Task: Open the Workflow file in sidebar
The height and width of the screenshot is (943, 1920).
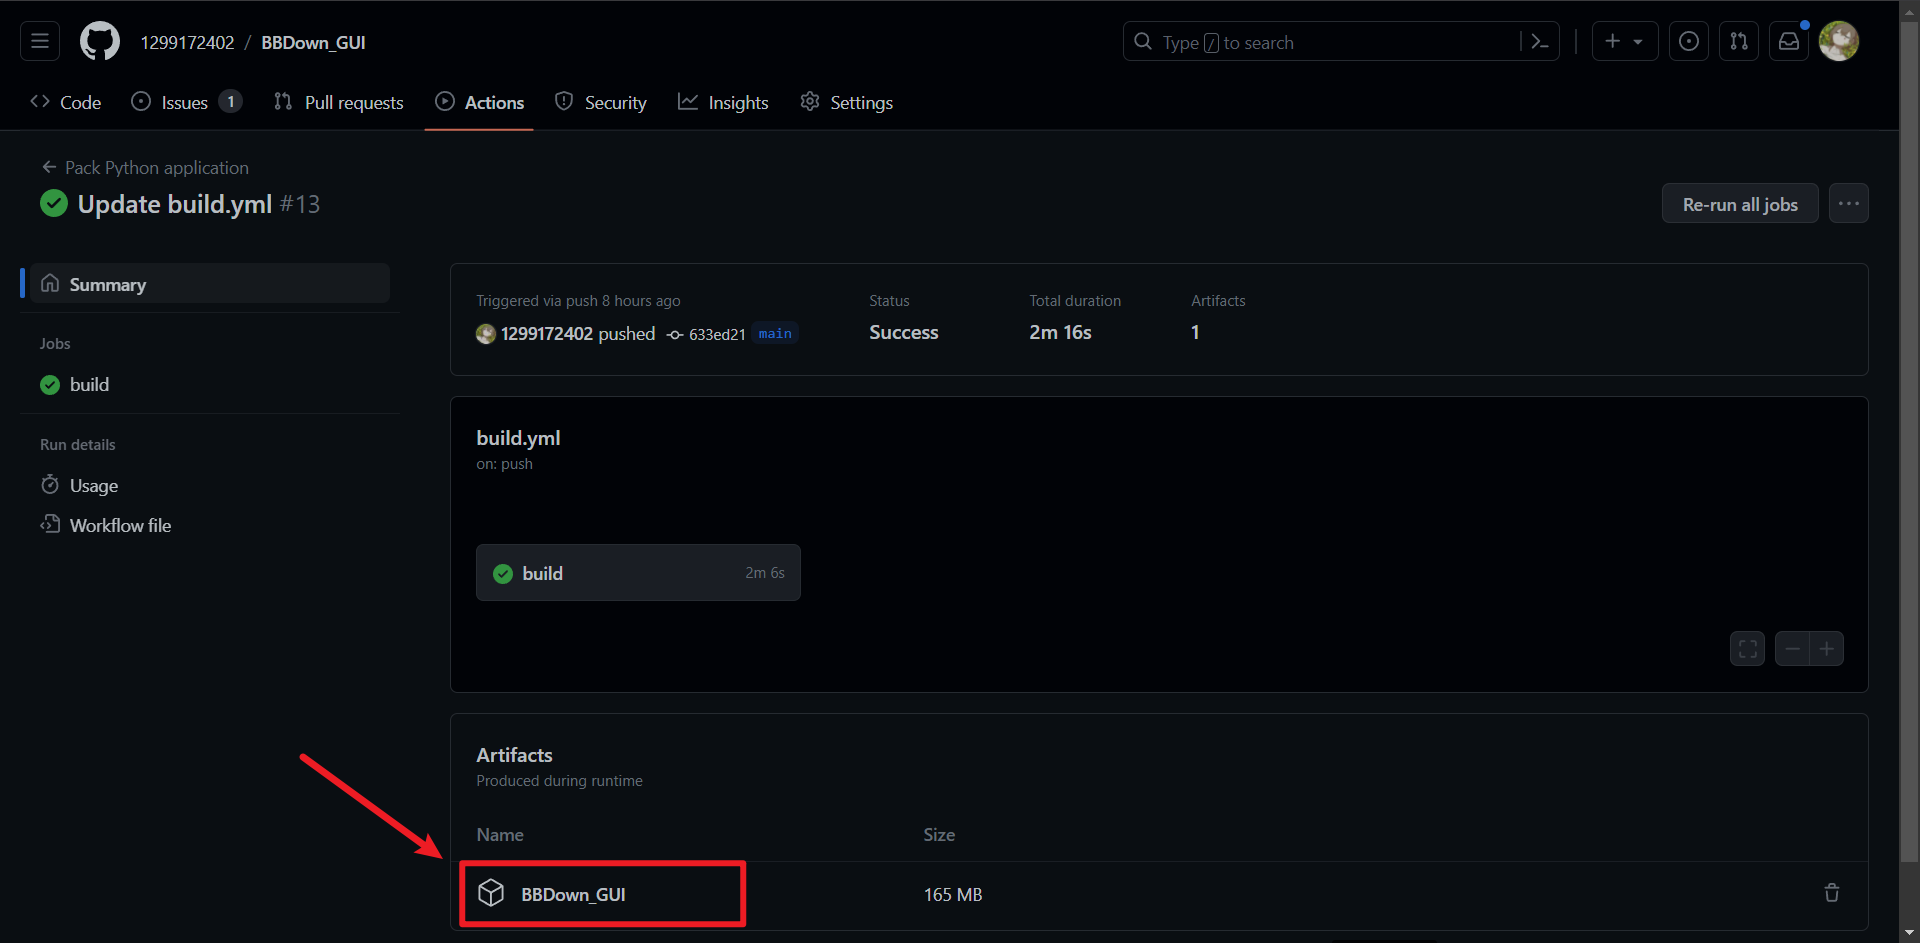Action: tap(120, 526)
